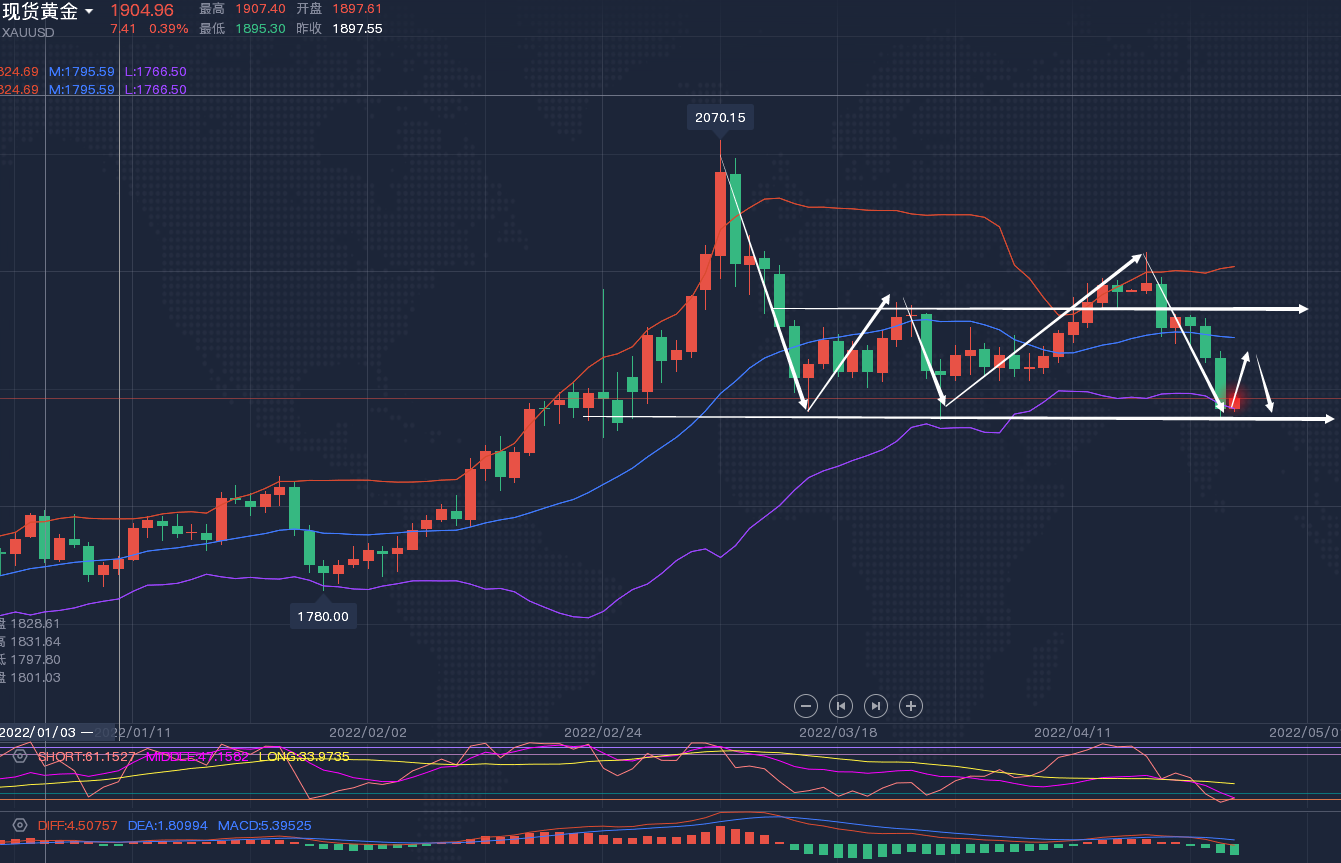This screenshot has height=863, width=1341.
Task: Zoom out the chart with minus button
Action: [806, 706]
